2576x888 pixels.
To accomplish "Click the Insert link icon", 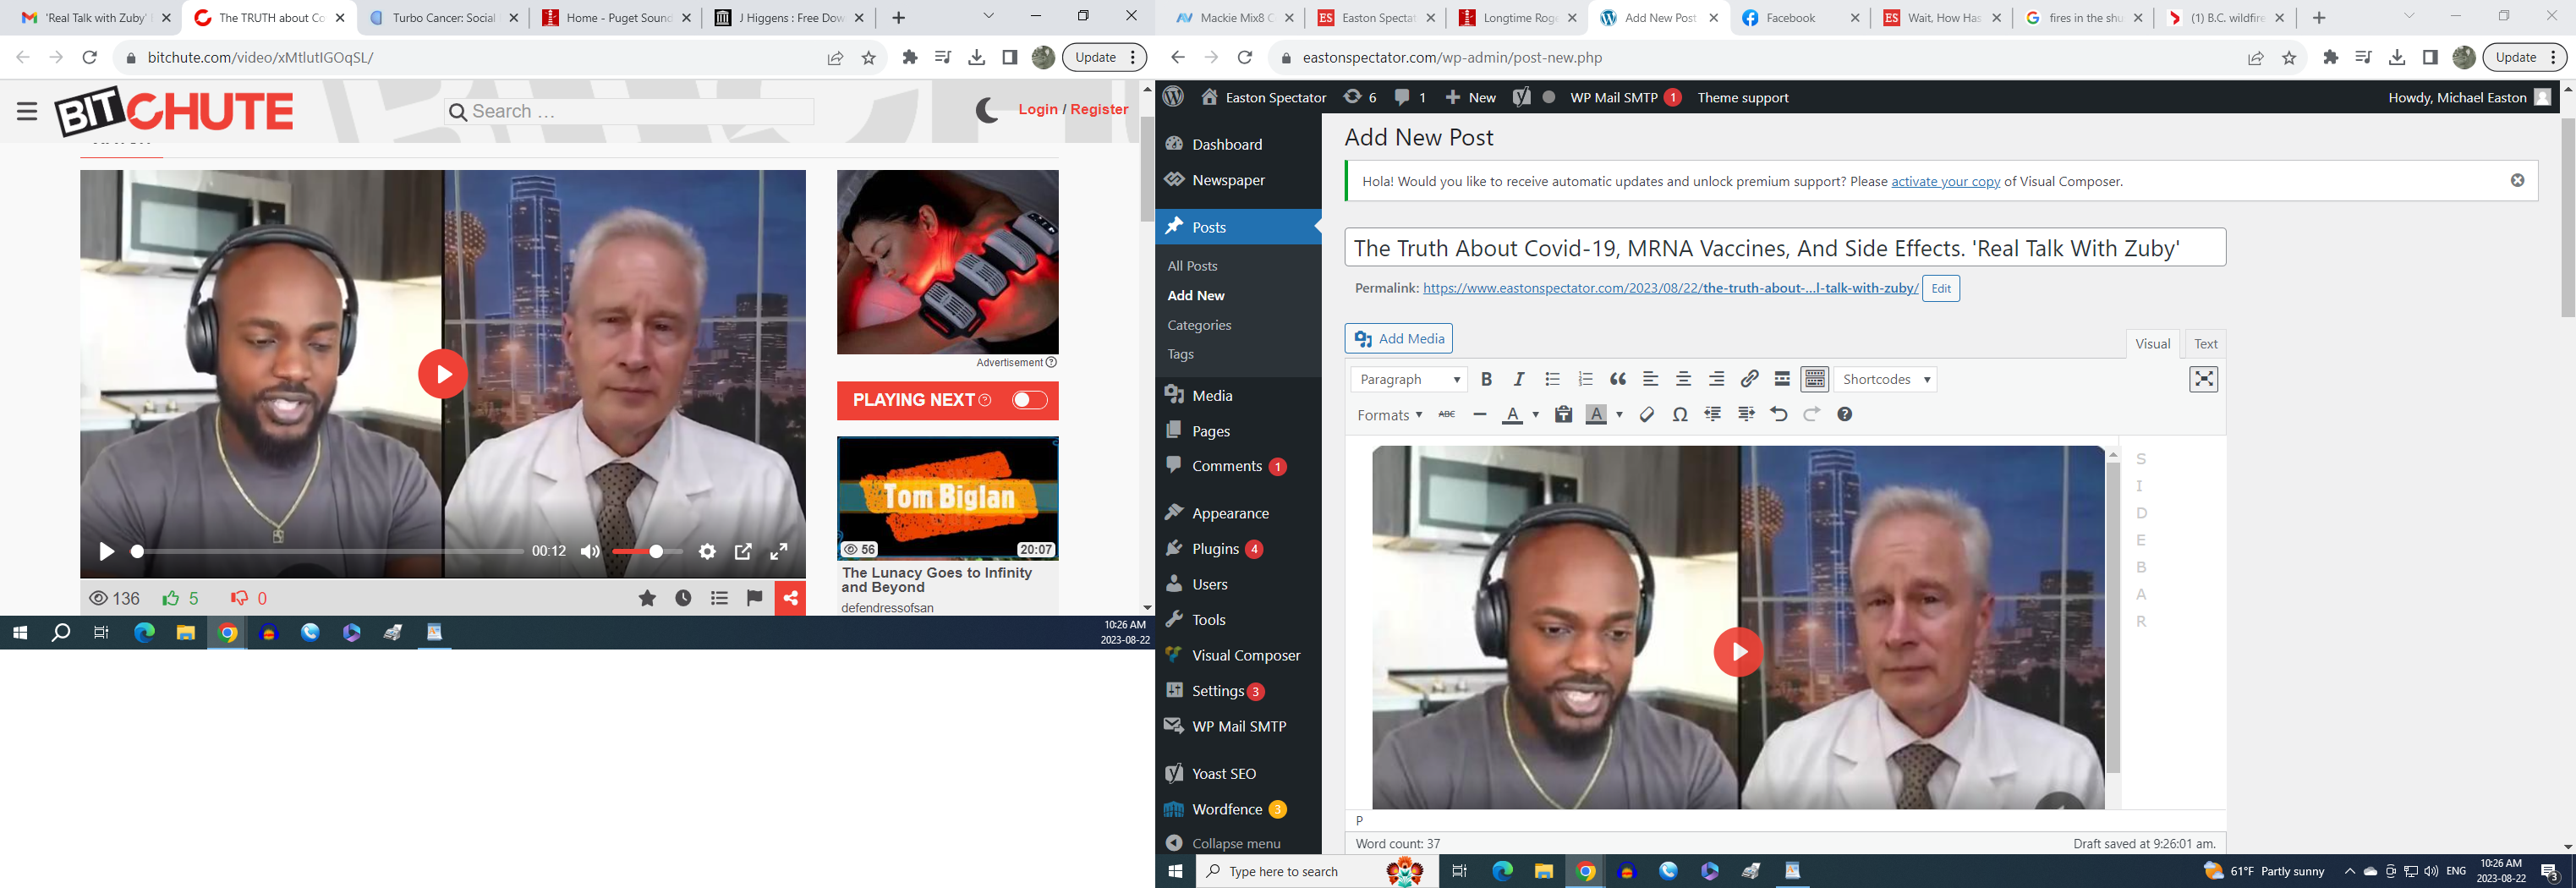I will (1749, 379).
